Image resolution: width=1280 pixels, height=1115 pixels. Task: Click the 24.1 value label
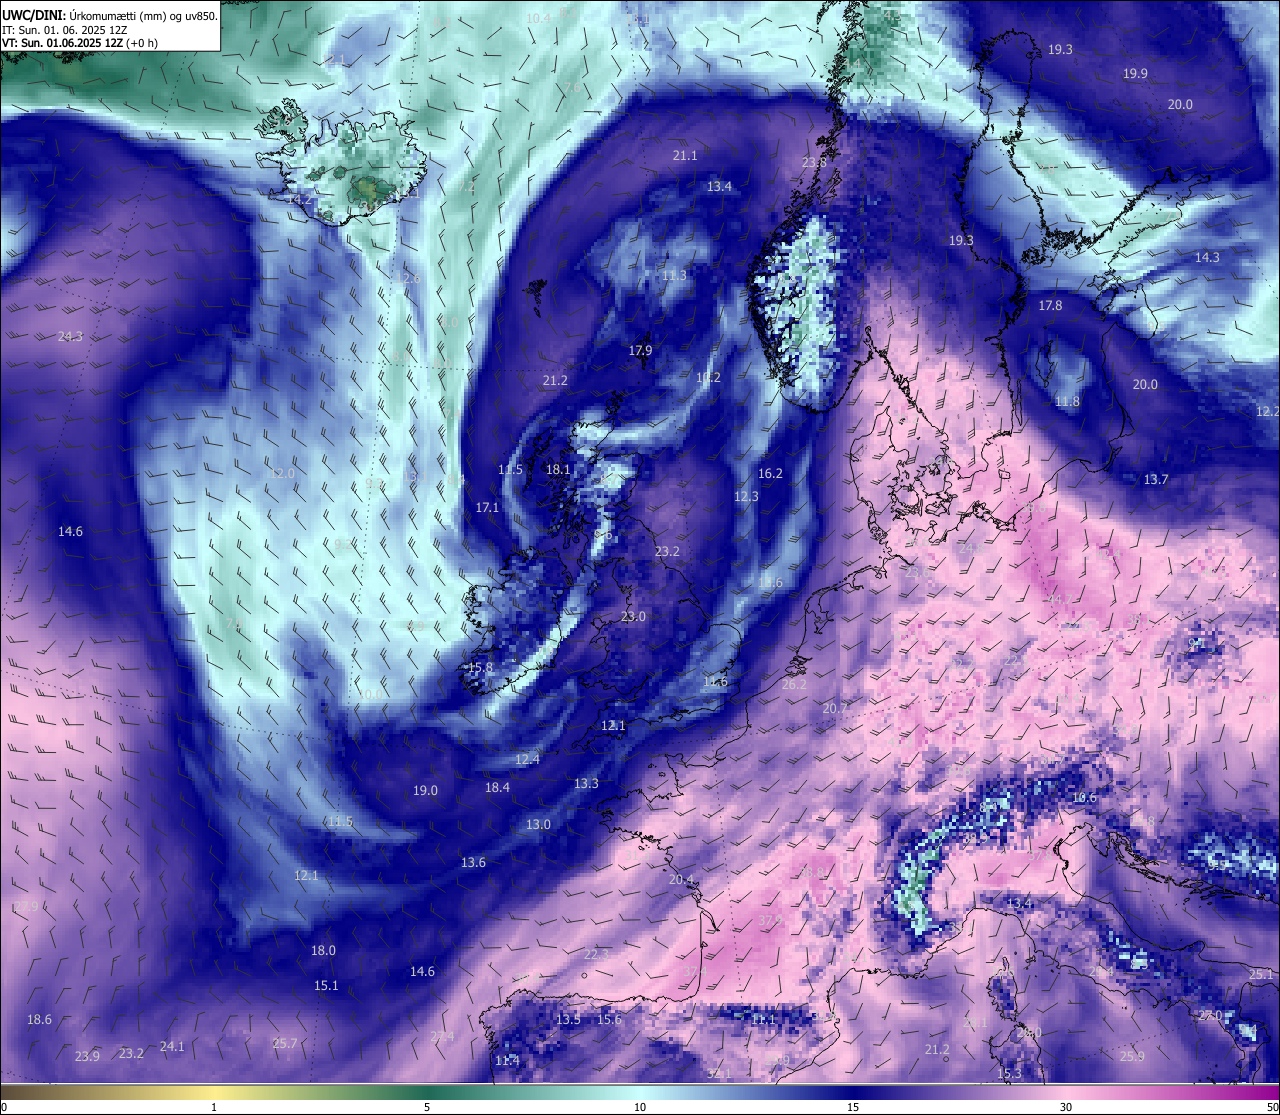click(x=172, y=1047)
